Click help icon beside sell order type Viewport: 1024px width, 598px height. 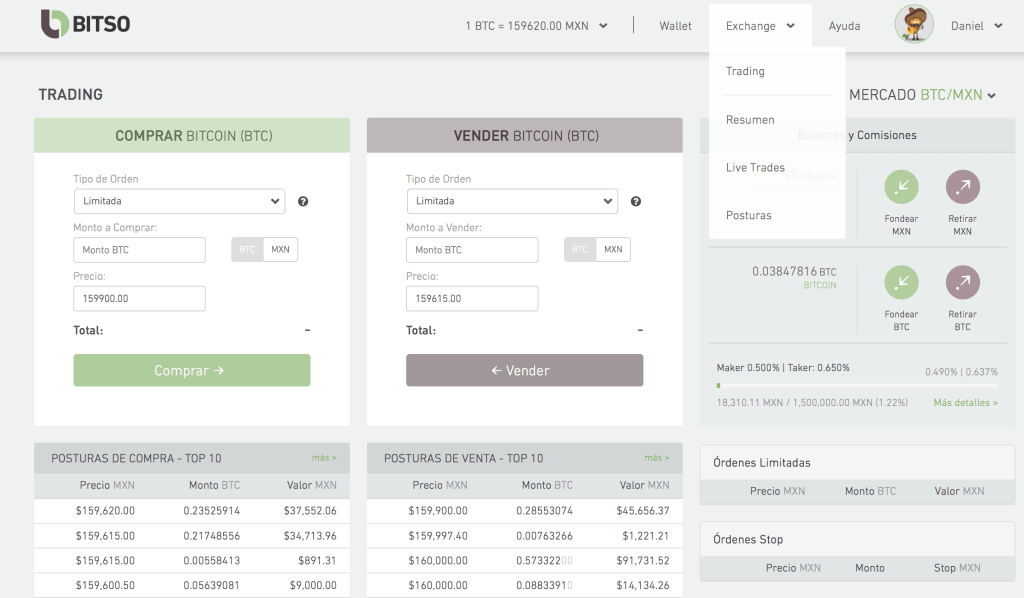(636, 201)
